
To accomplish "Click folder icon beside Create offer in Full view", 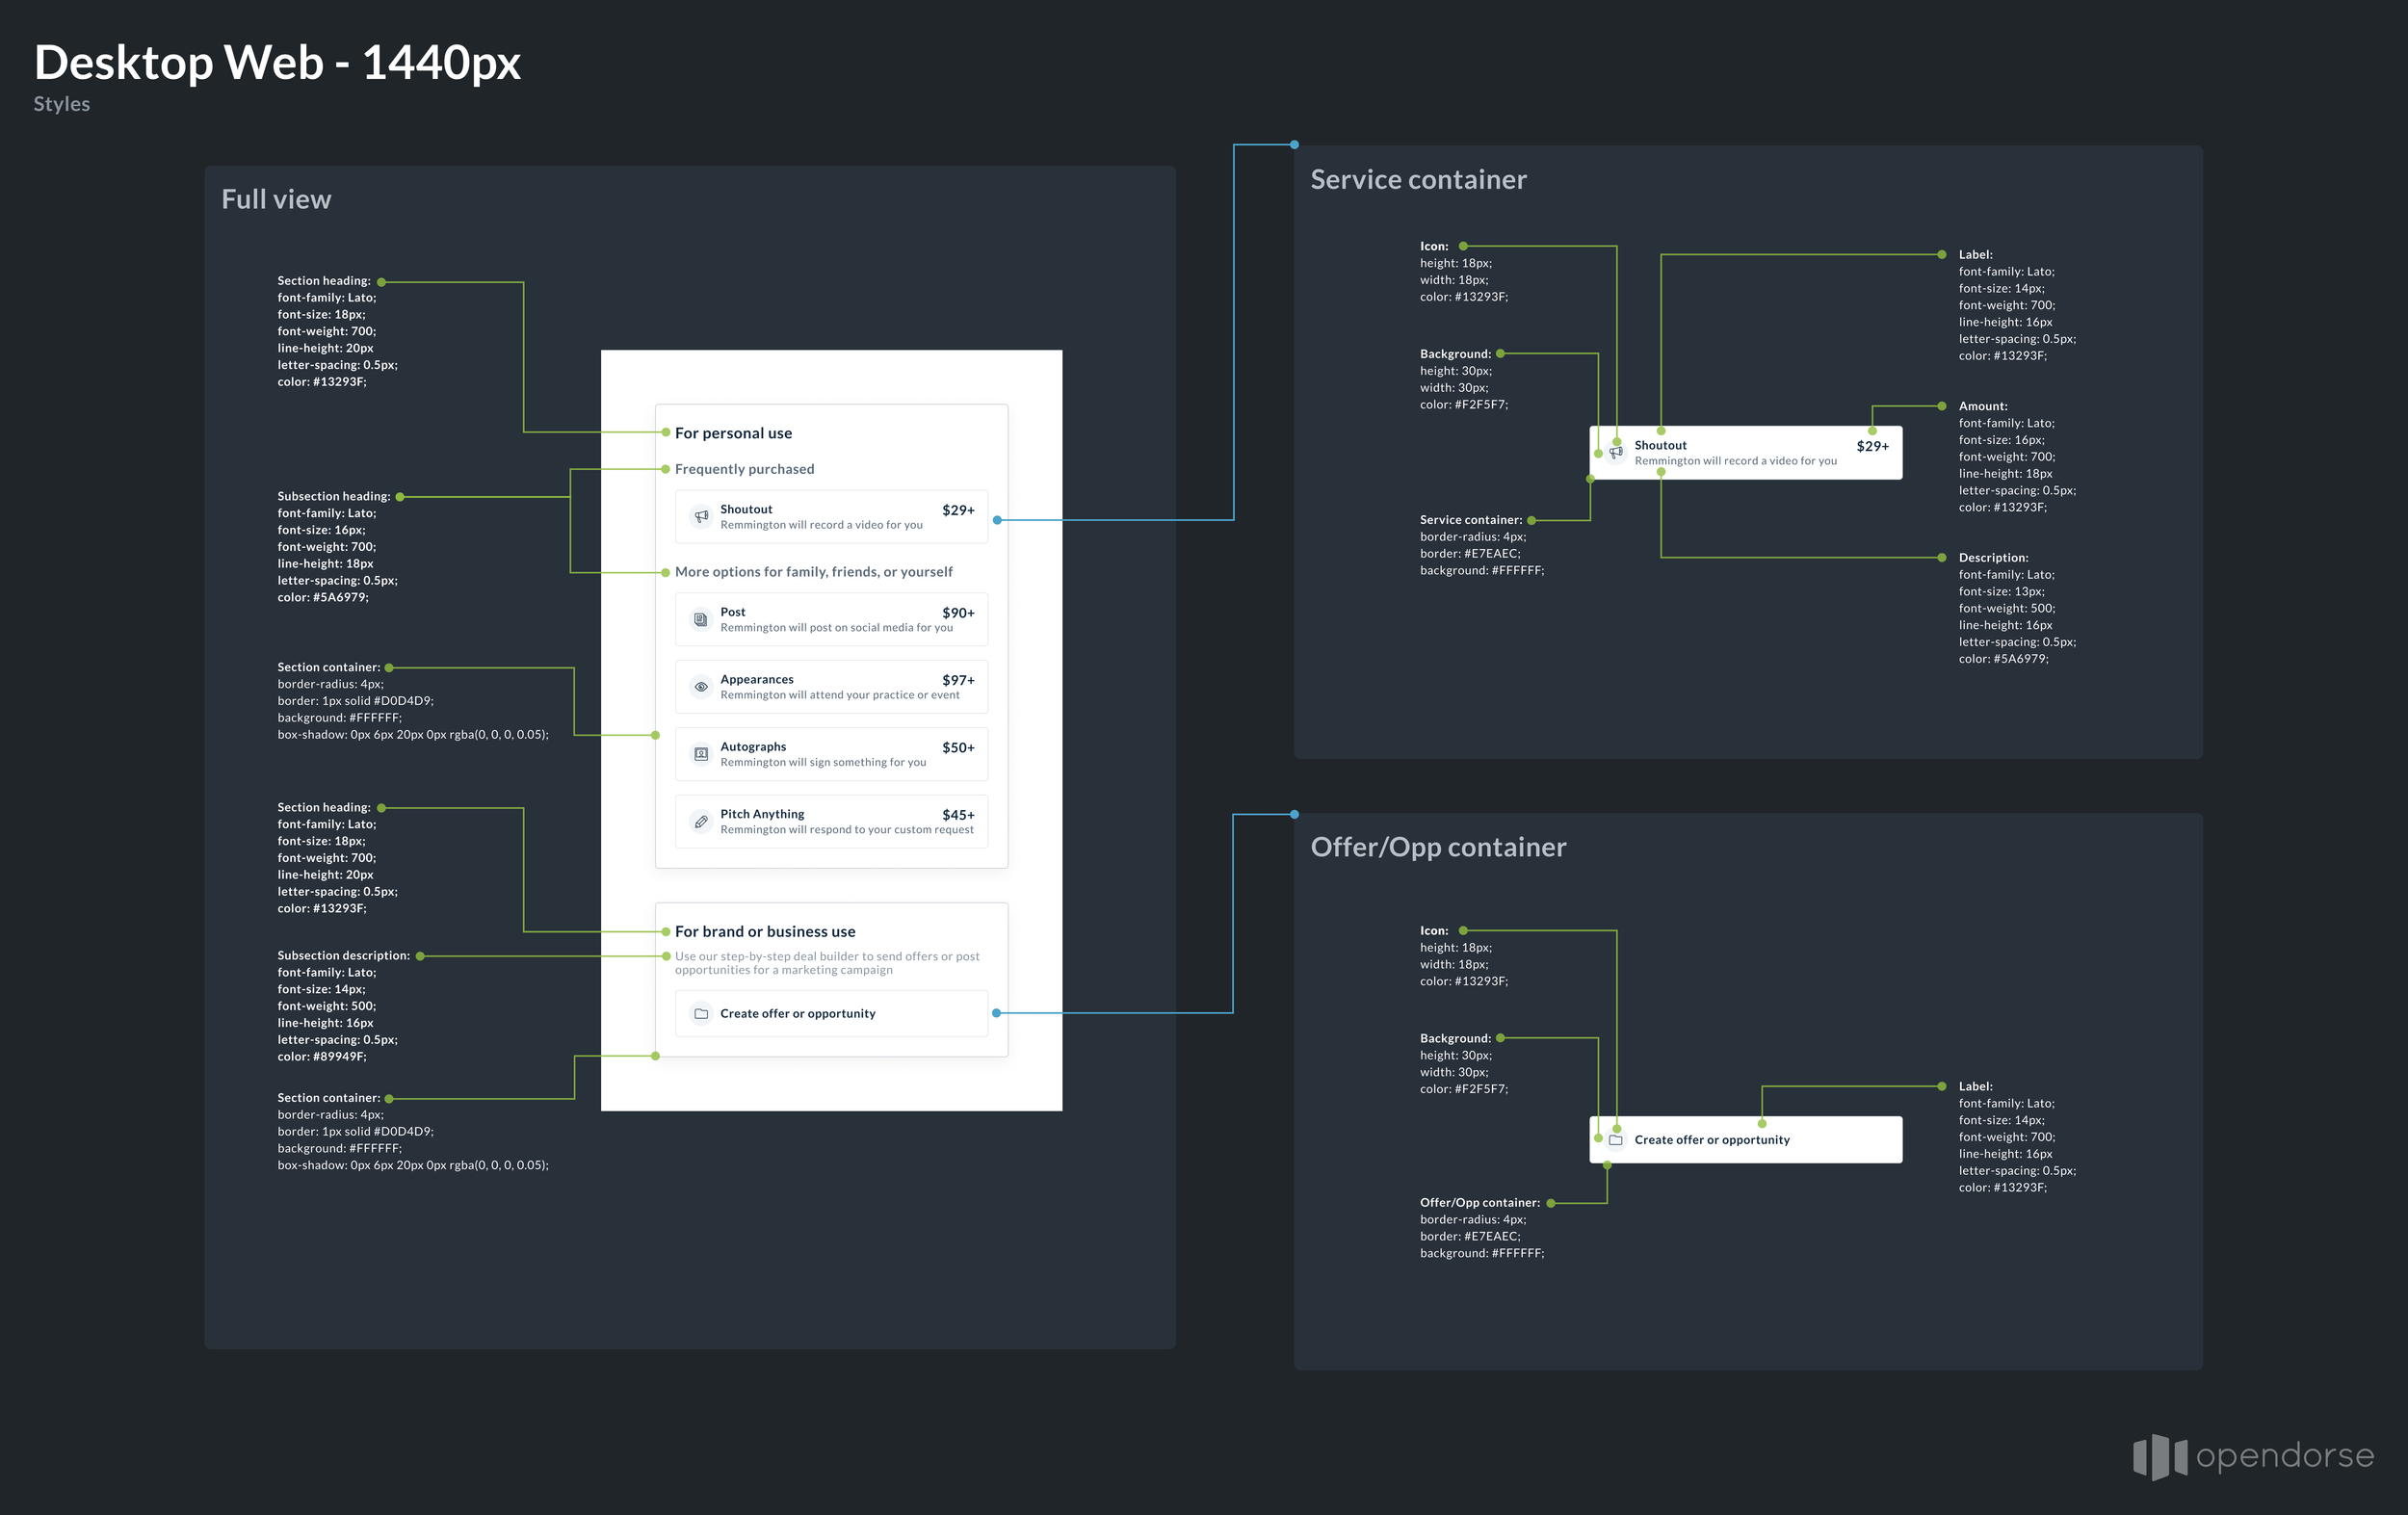I will pos(701,1014).
